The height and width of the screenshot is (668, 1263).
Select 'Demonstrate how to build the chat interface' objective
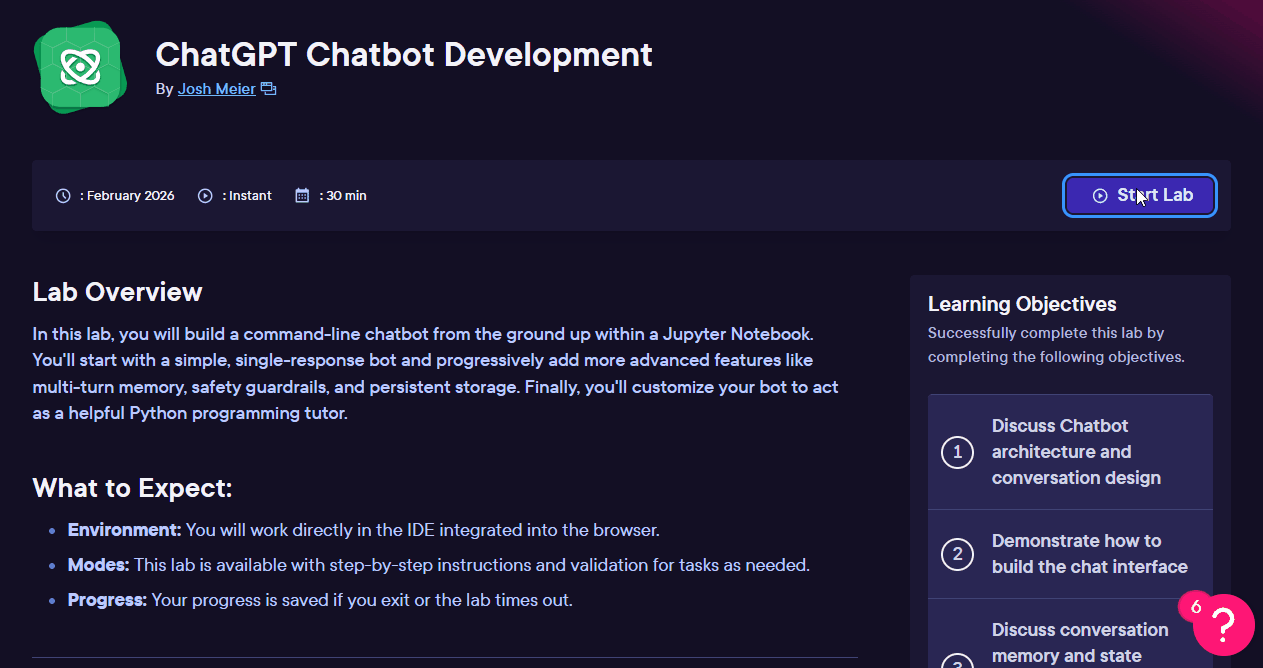click(x=1070, y=554)
